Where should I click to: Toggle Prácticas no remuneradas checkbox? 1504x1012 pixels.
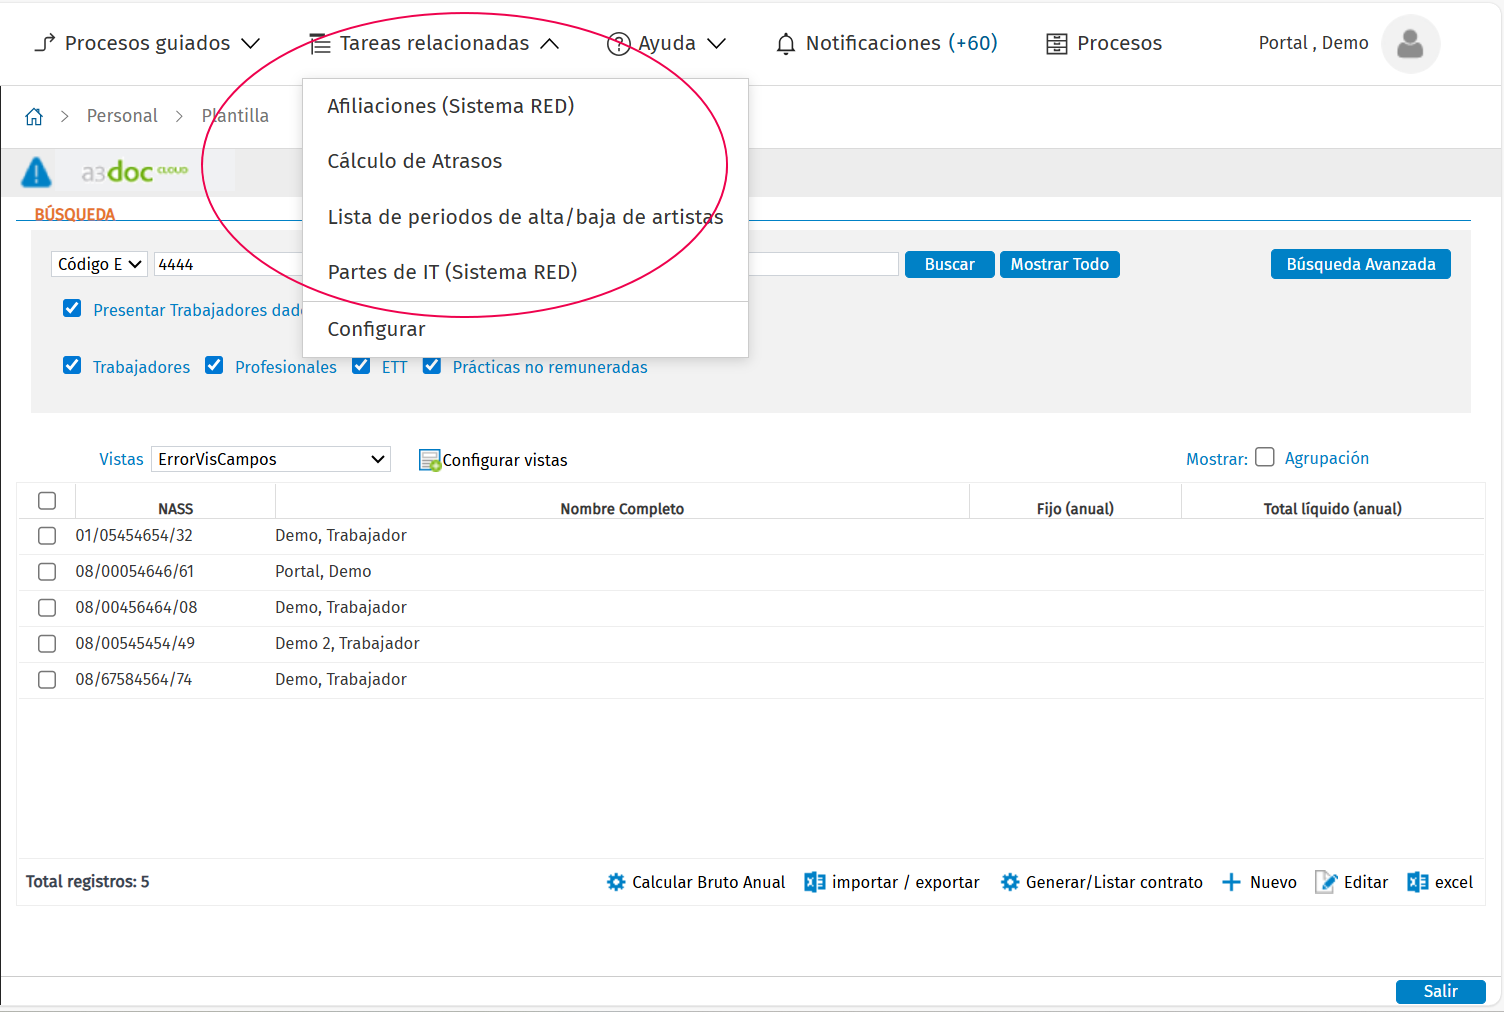(432, 365)
